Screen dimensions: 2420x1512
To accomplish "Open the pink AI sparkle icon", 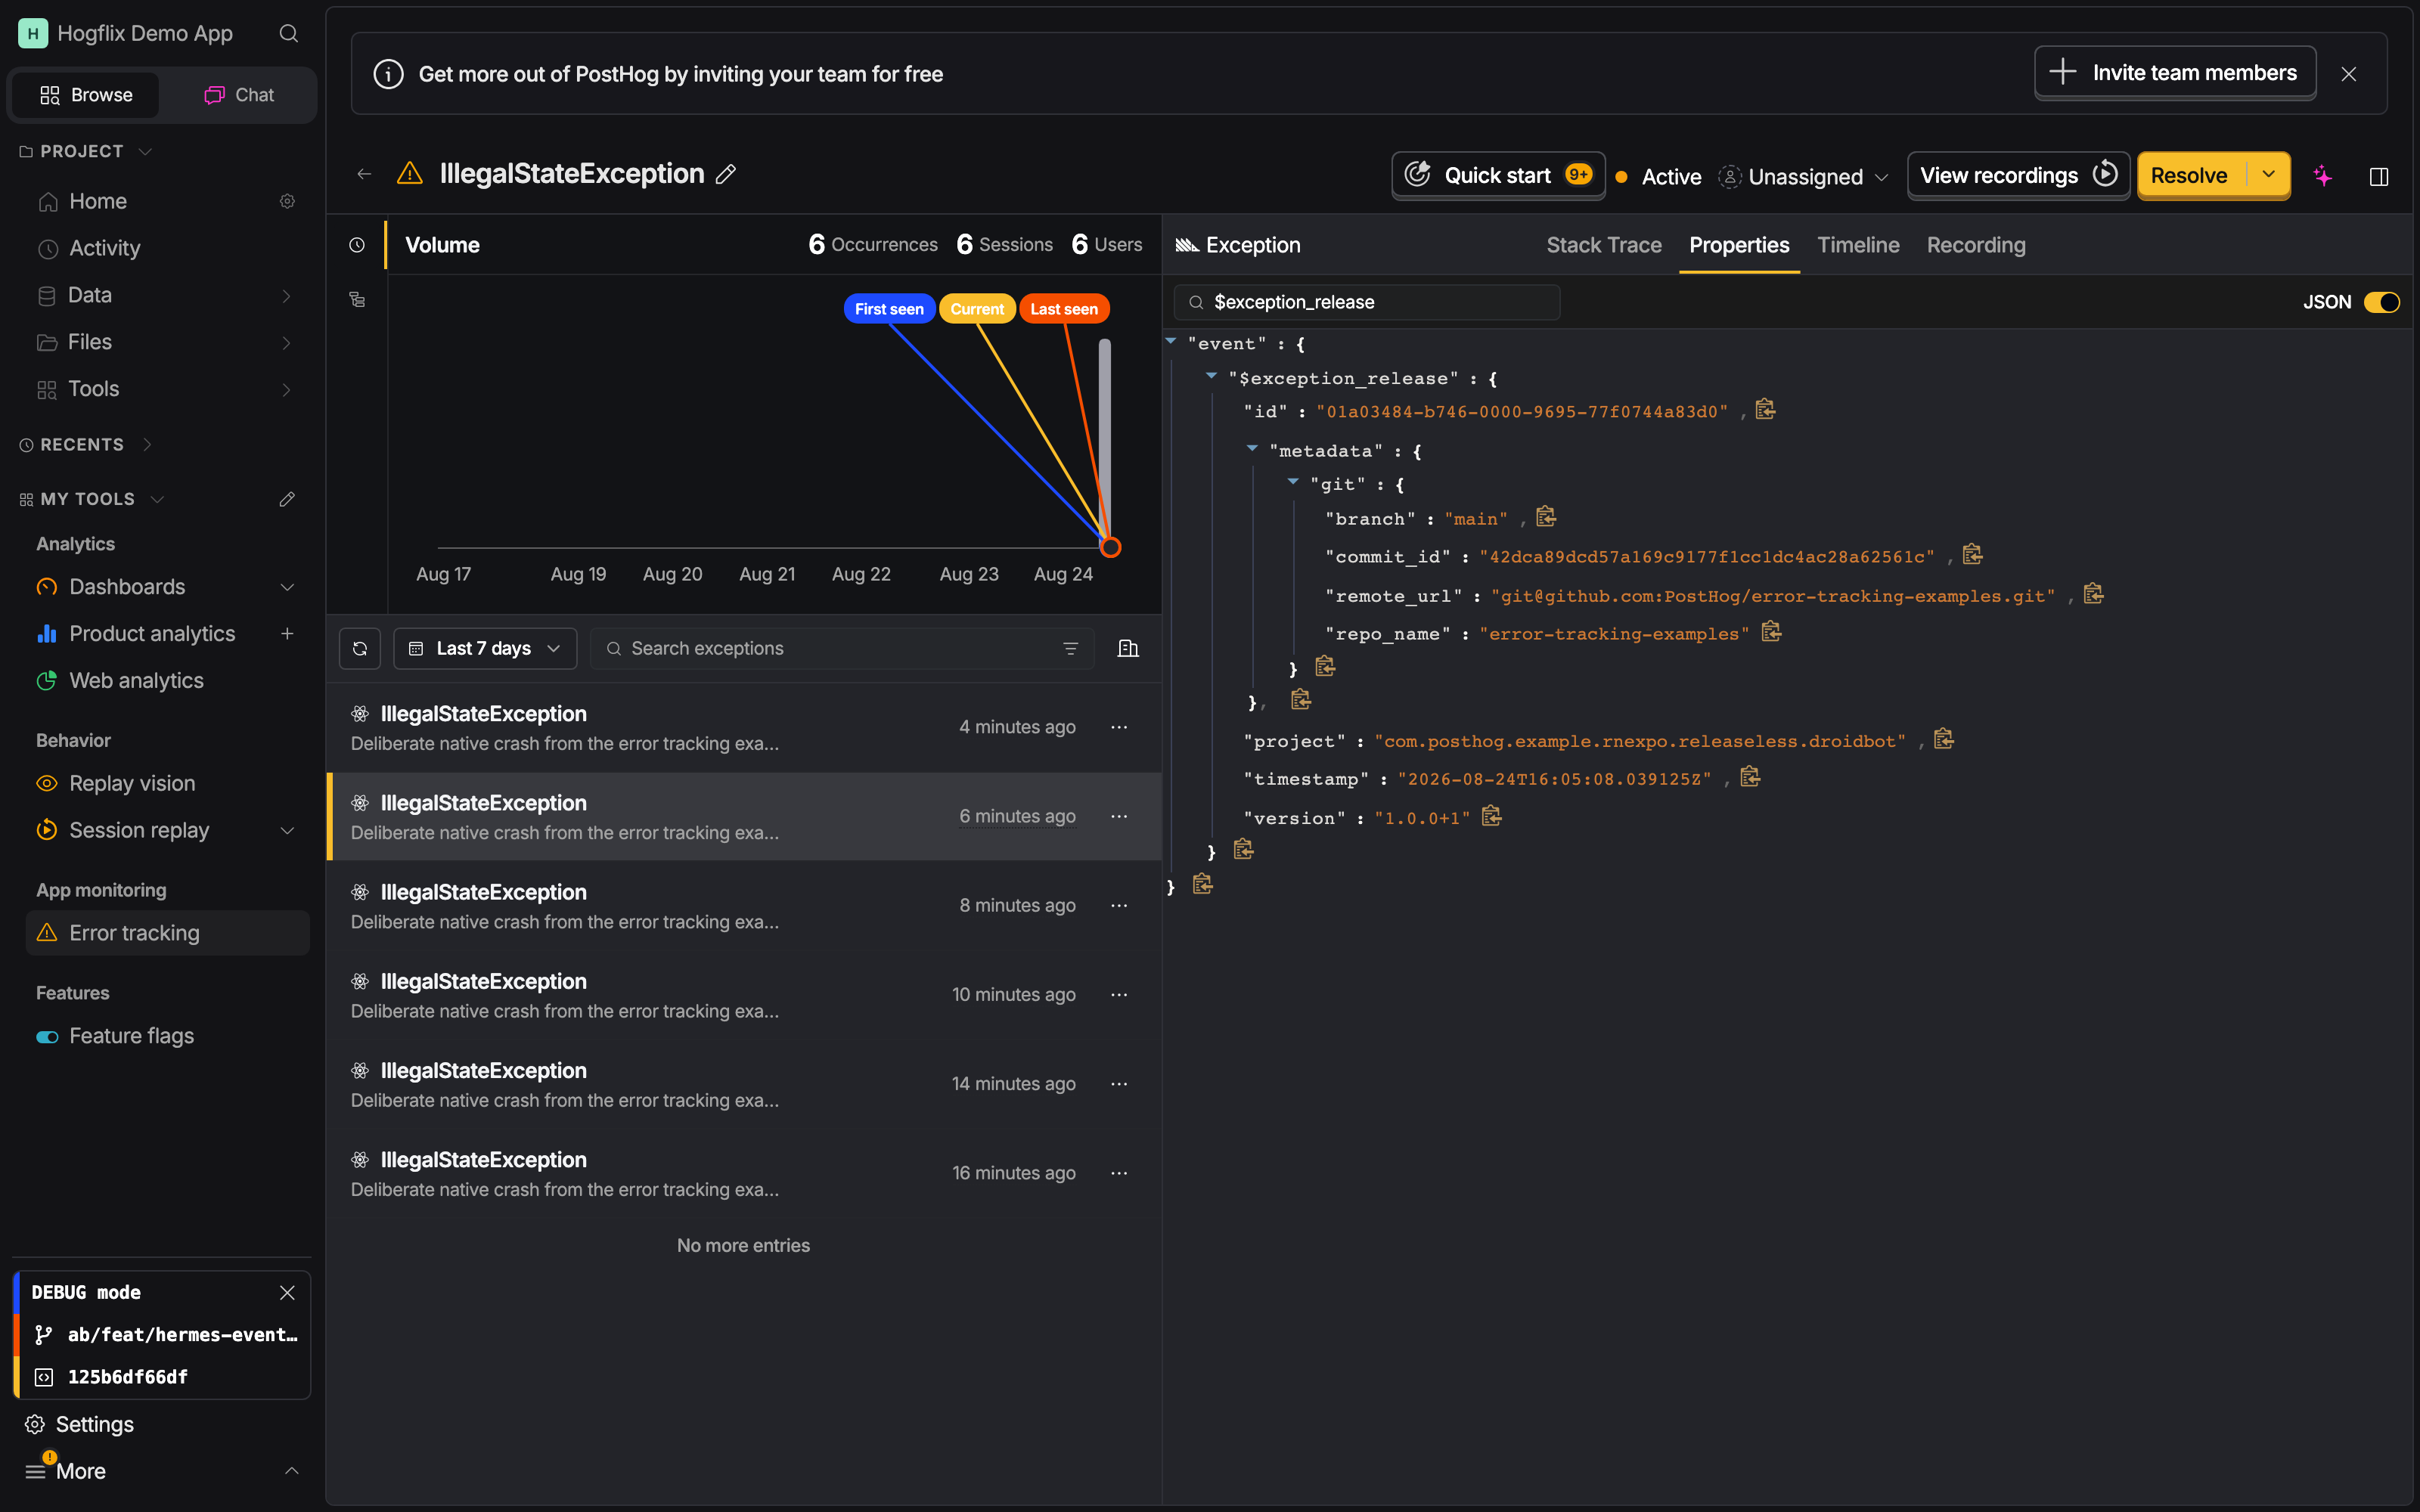I will pos(2323,176).
